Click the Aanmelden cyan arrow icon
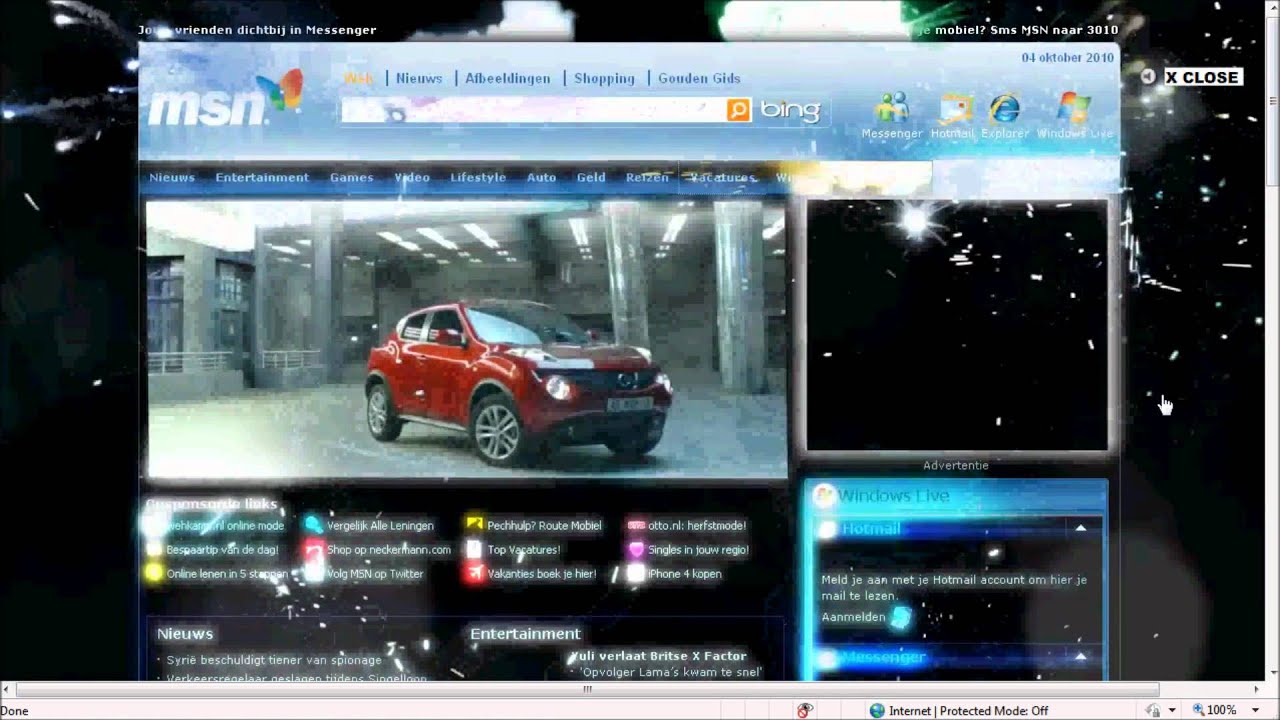Viewport: 1280px width, 720px height. 901,617
